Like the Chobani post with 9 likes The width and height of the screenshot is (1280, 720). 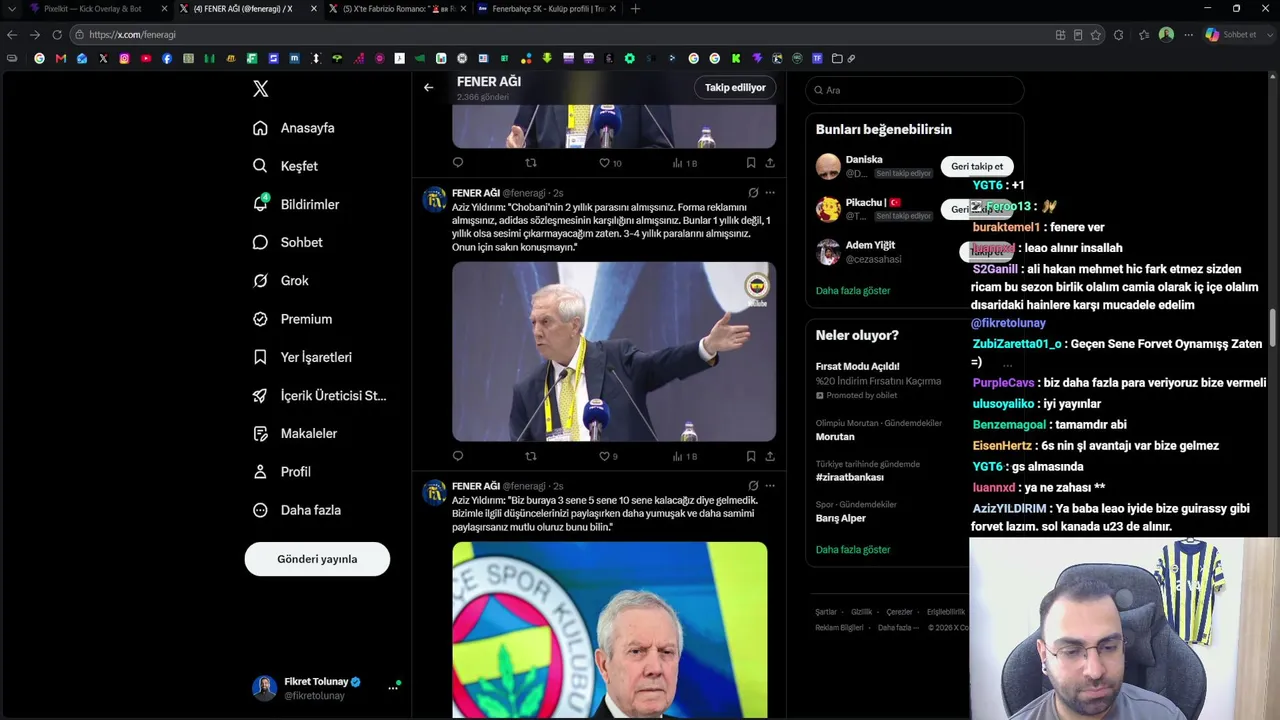pyautogui.click(x=608, y=456)
